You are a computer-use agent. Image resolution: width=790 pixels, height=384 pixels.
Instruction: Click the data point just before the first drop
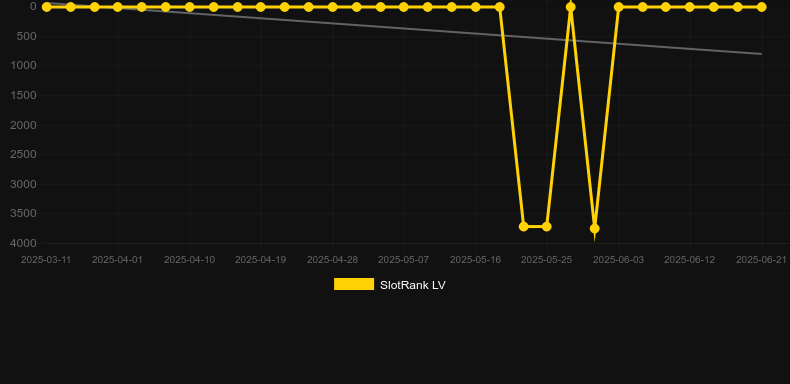coord(499,7)
